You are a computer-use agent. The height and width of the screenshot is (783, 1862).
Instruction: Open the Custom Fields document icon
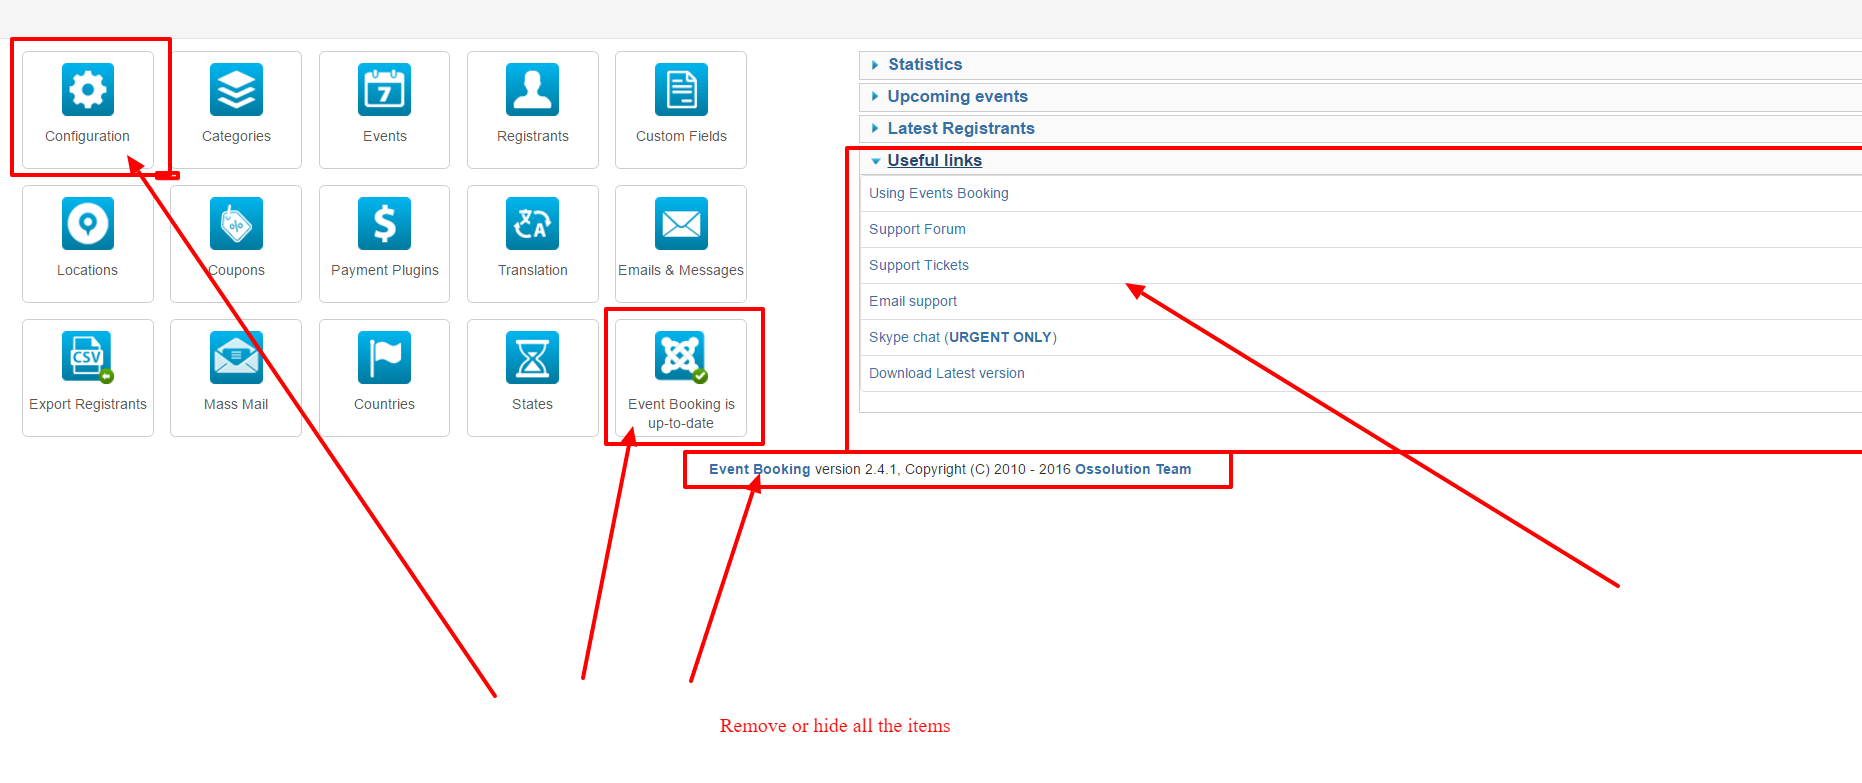point(681,90)
